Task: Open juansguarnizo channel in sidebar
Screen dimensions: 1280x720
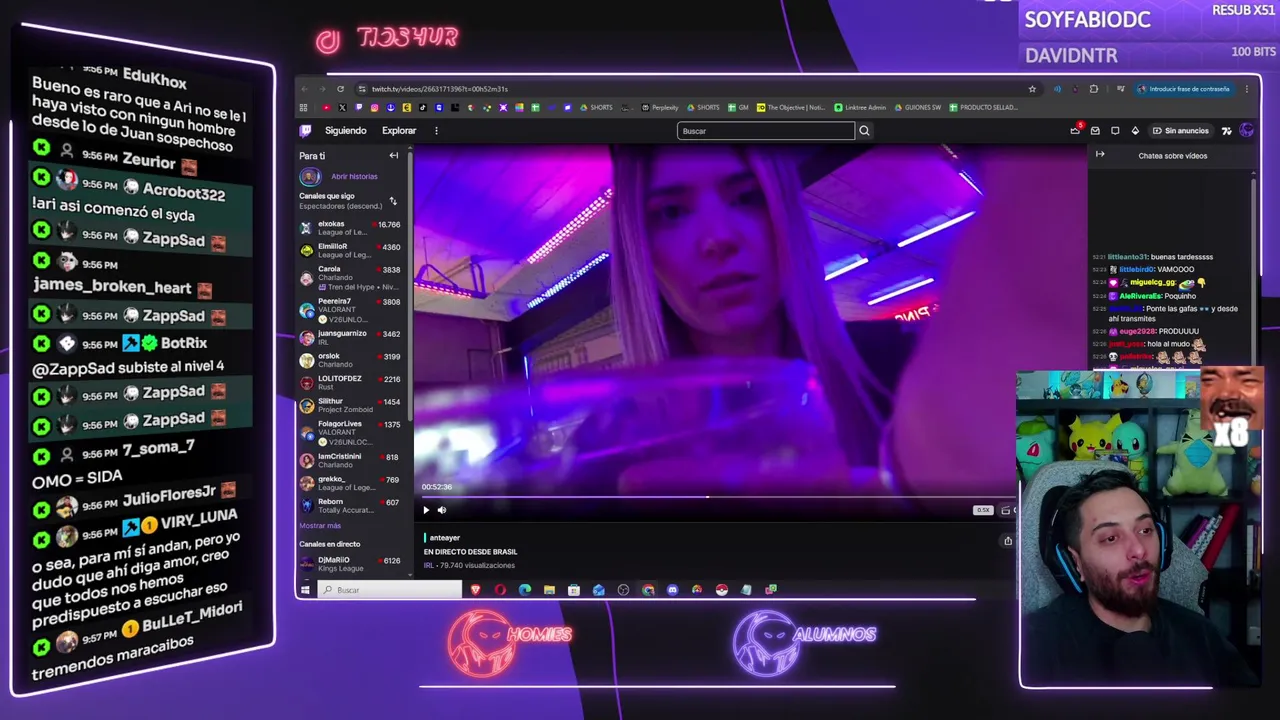Action: tap(350, 337)
